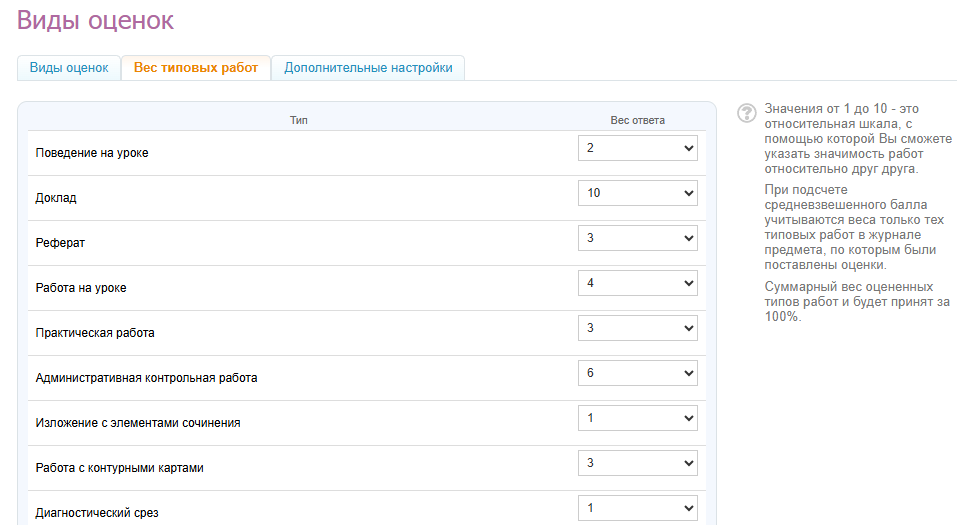The height and width of the screenshot is (525, 968).
Task: Expand the Реферат weight dropdown
Action: point(638,238)
